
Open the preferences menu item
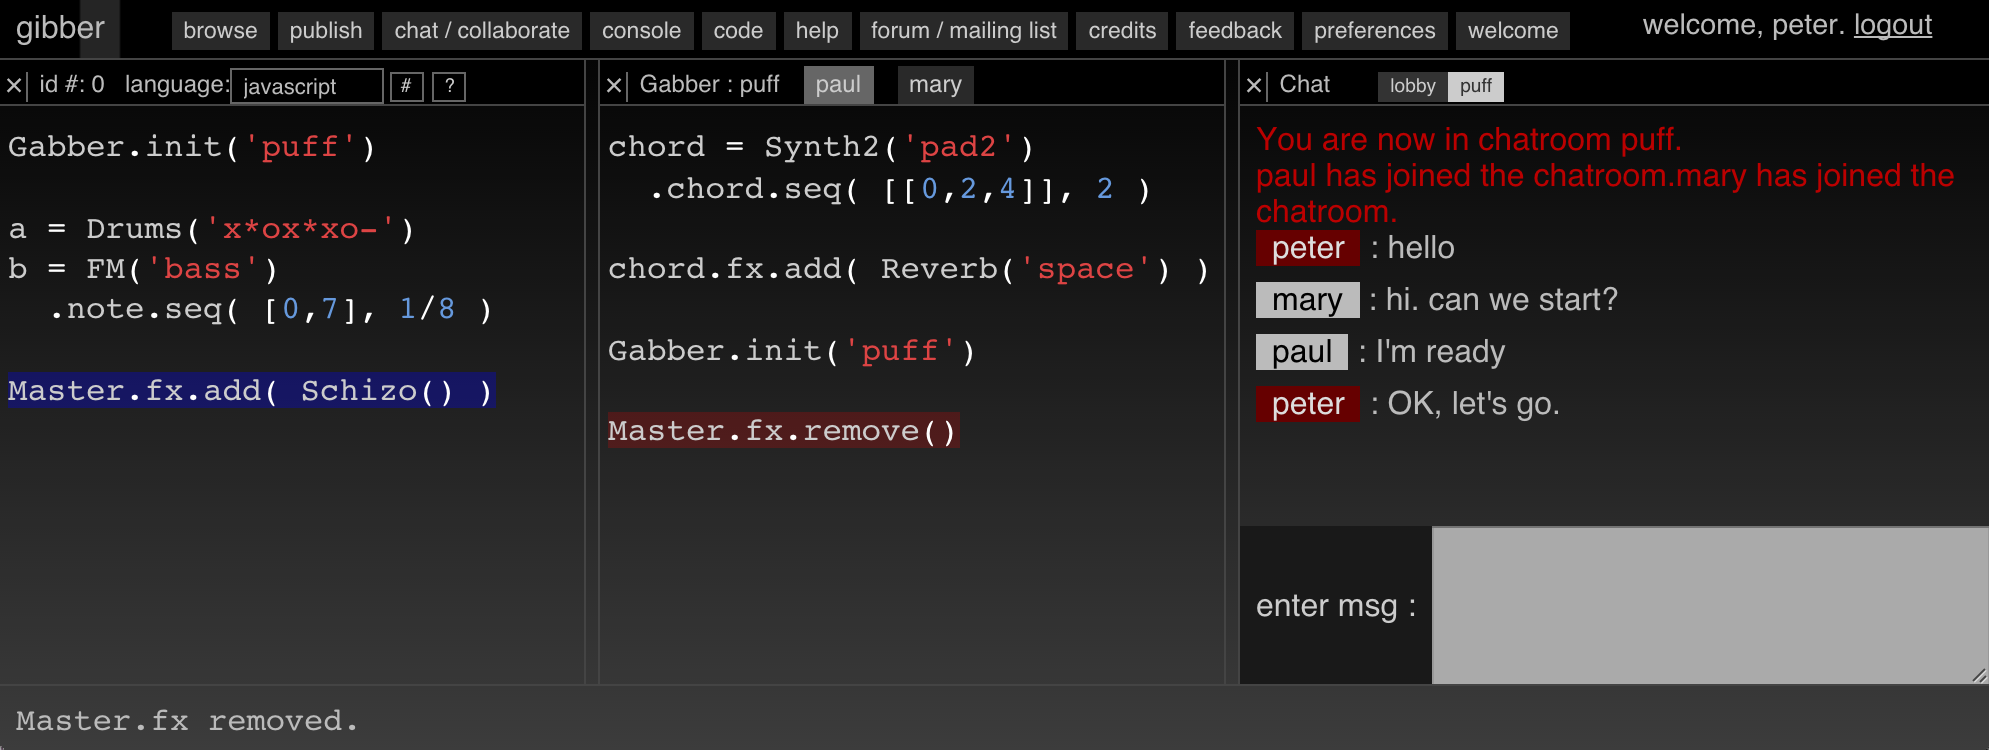point(1374,31)
